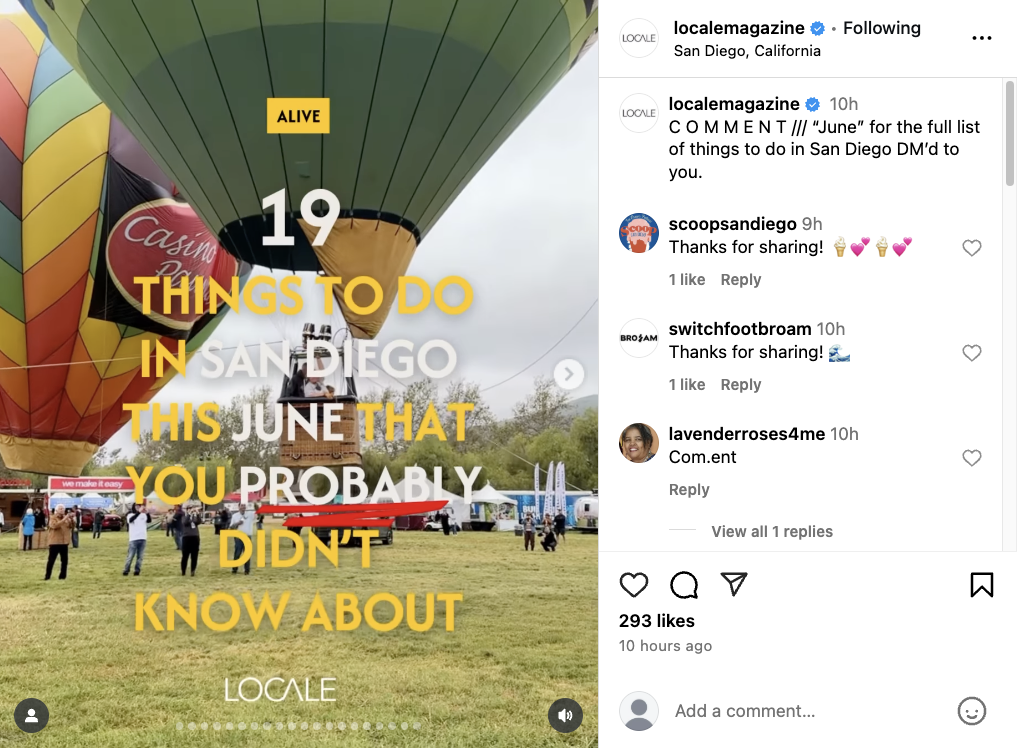The width and height of the screenshot is (1017, 748).
Task: Open the localemagazine profile picture in the header
Action: (639, 39)
